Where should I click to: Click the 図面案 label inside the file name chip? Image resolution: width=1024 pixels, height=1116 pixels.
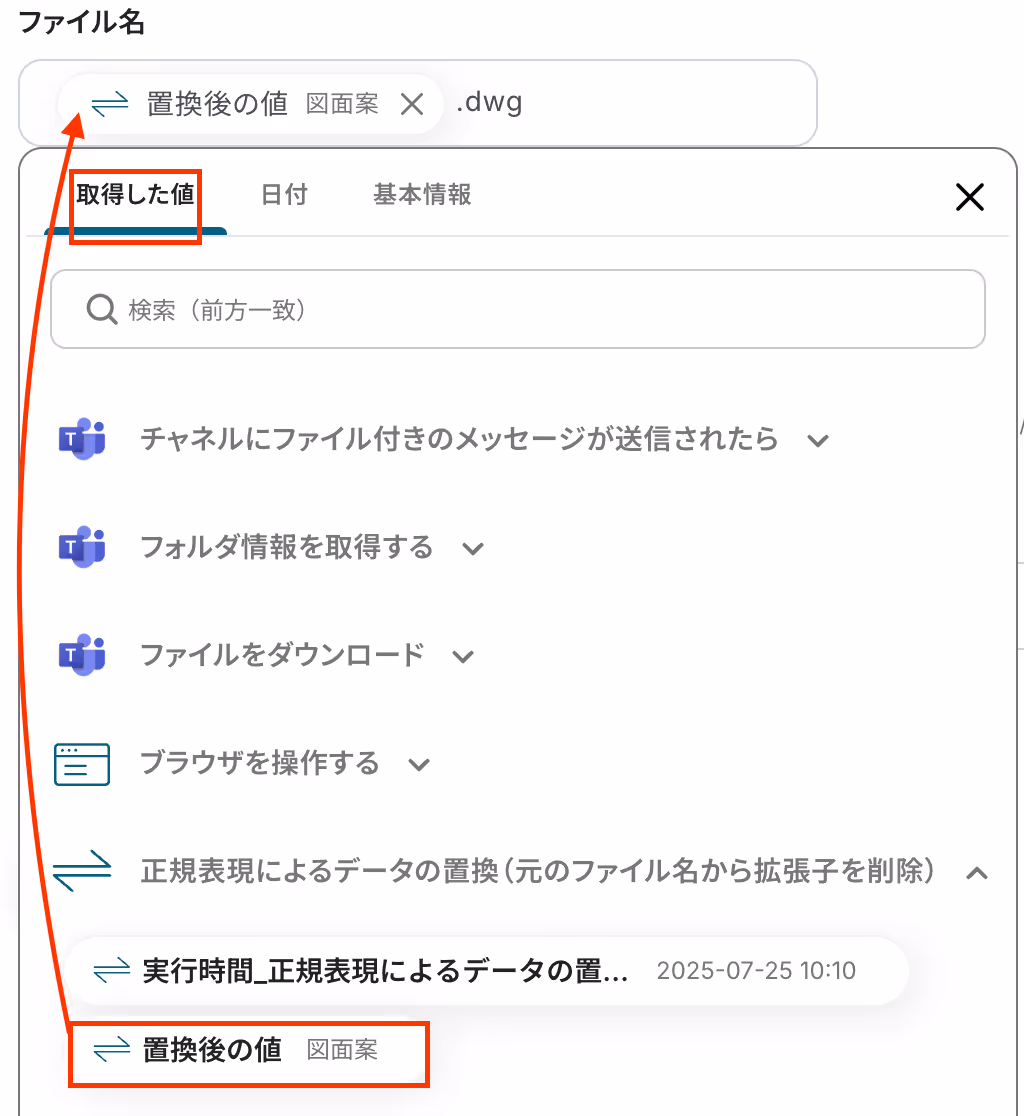pyautogui.click(x=342, y=105)
